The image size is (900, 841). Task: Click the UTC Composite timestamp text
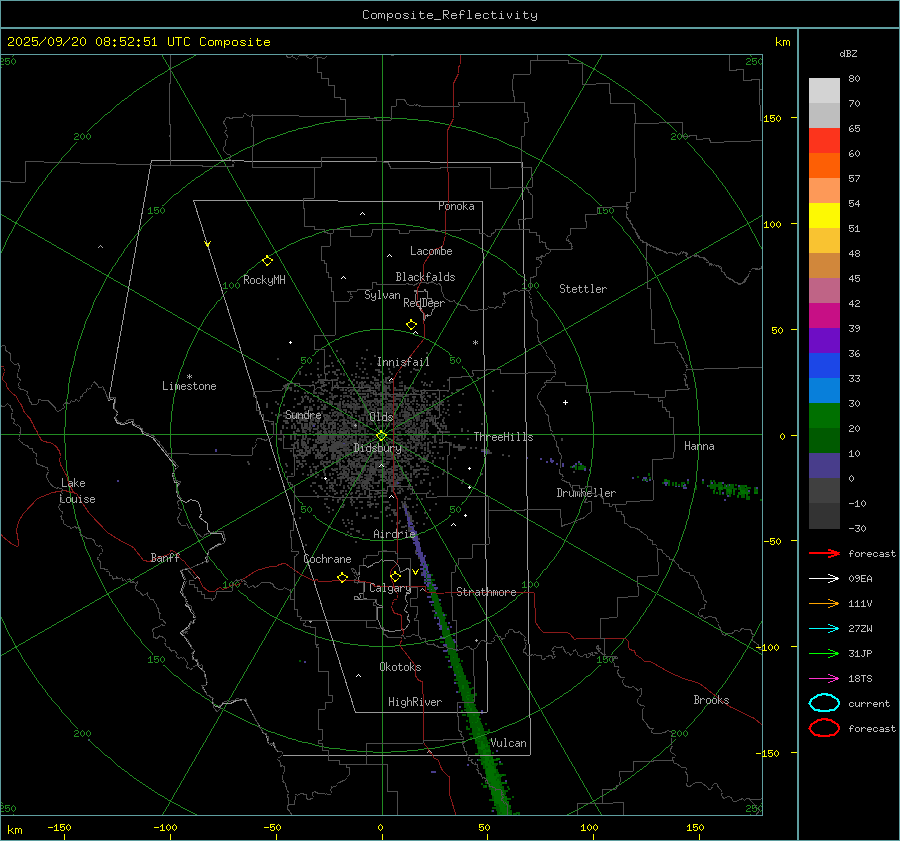tap(138, 42)
